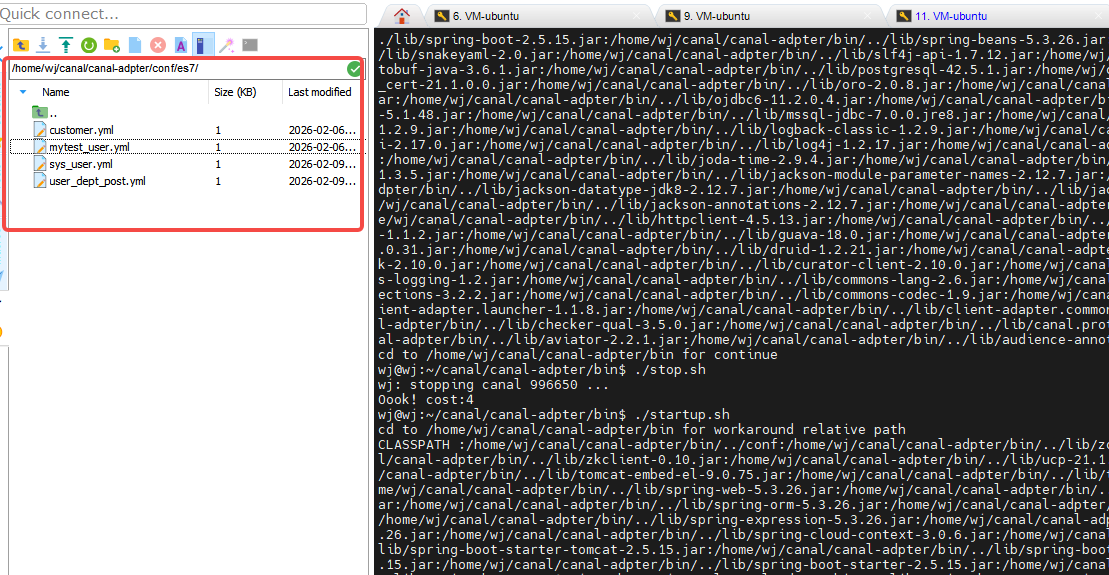Click the size value of customer.yml
The height and width of the screenshot is (575, 1109).
click(x=218, y=130)
